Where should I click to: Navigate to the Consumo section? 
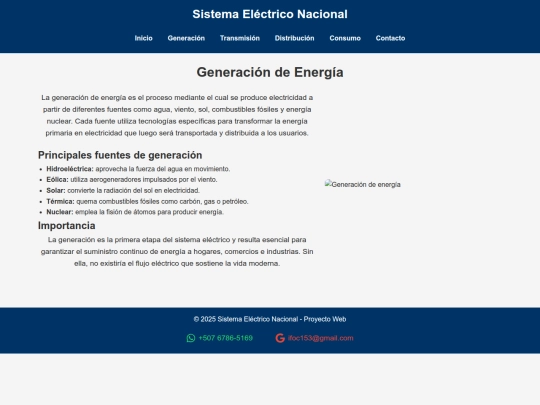tap(345, 38)
